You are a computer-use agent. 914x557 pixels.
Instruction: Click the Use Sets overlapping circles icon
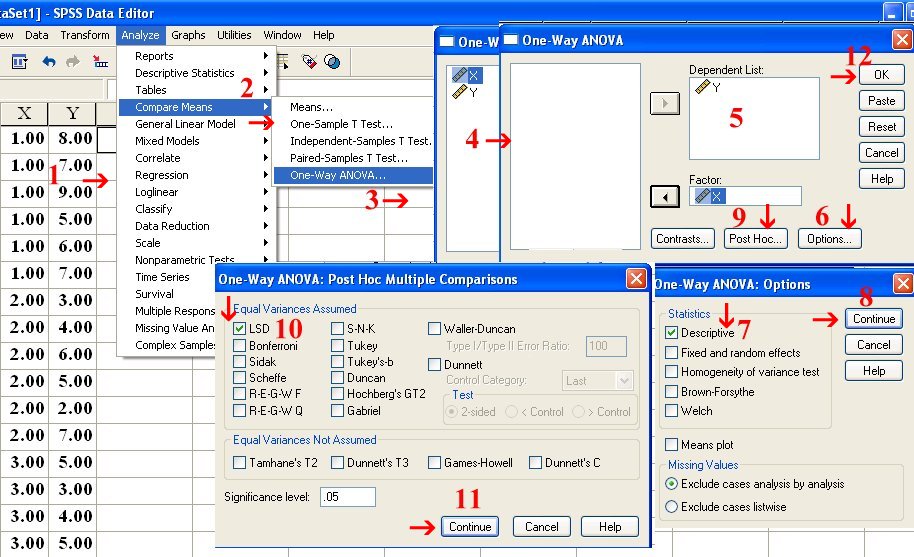tap(332, 61)
